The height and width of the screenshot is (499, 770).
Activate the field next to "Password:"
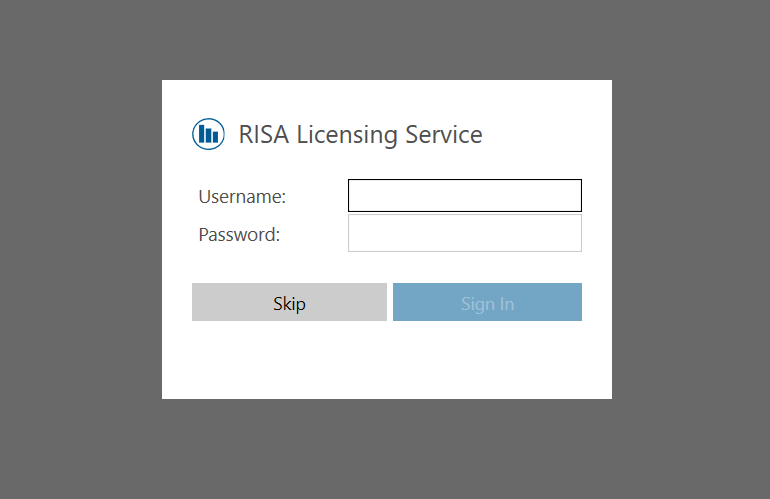point(464,233)
